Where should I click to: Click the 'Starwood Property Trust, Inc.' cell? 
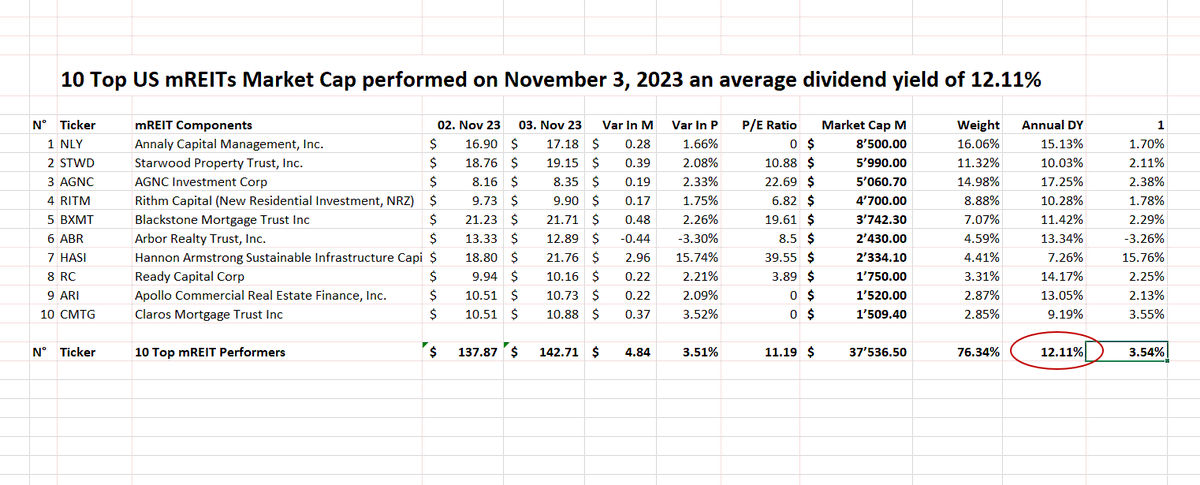217,162
